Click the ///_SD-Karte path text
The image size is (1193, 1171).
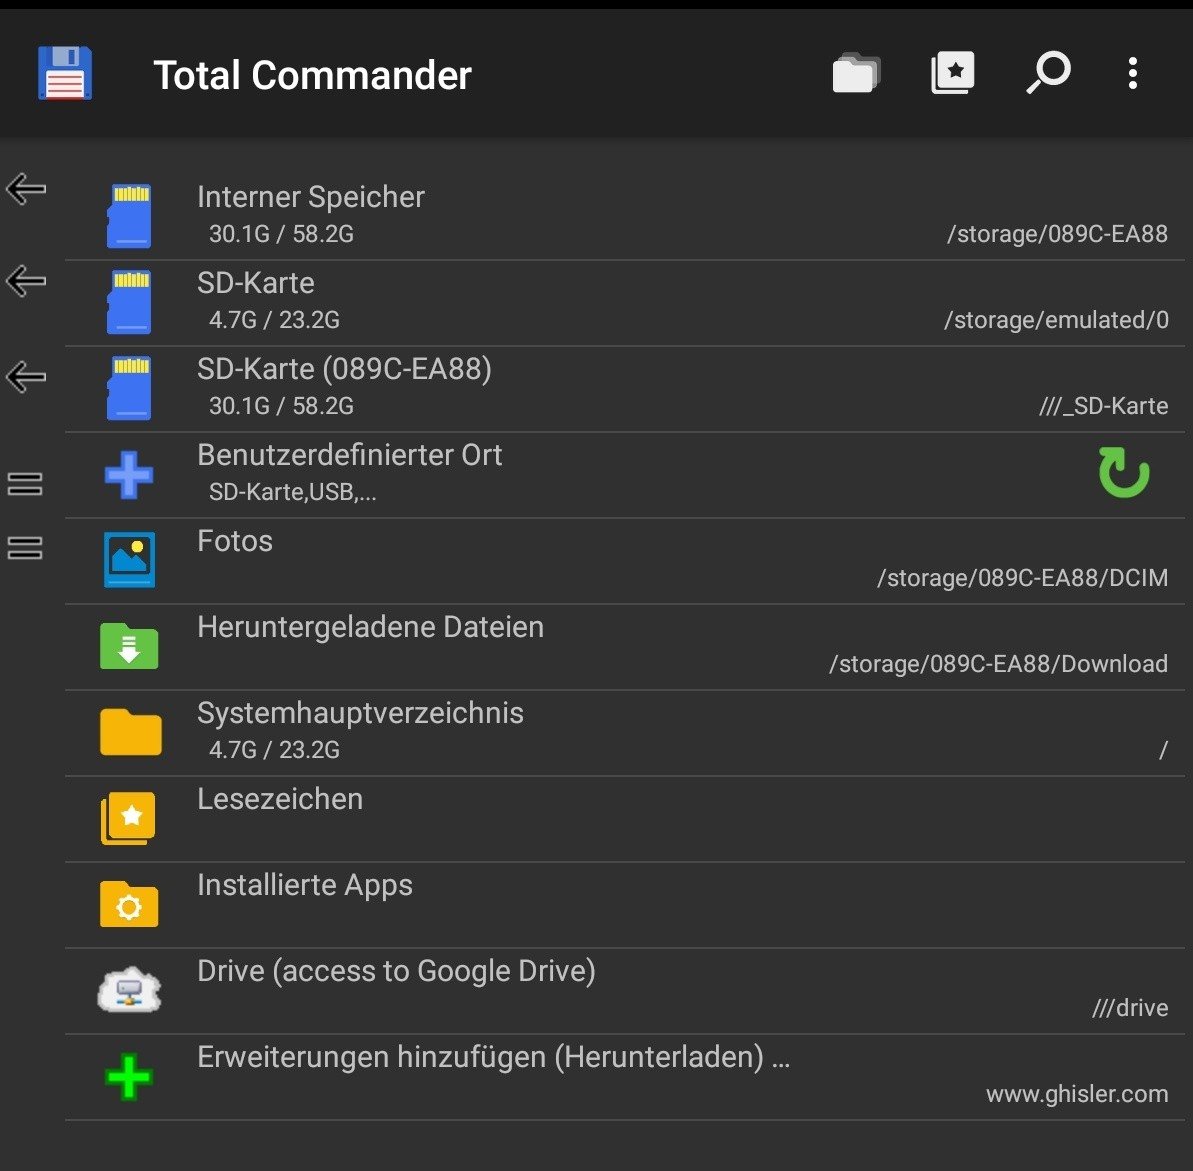[x=1104, y=406]
